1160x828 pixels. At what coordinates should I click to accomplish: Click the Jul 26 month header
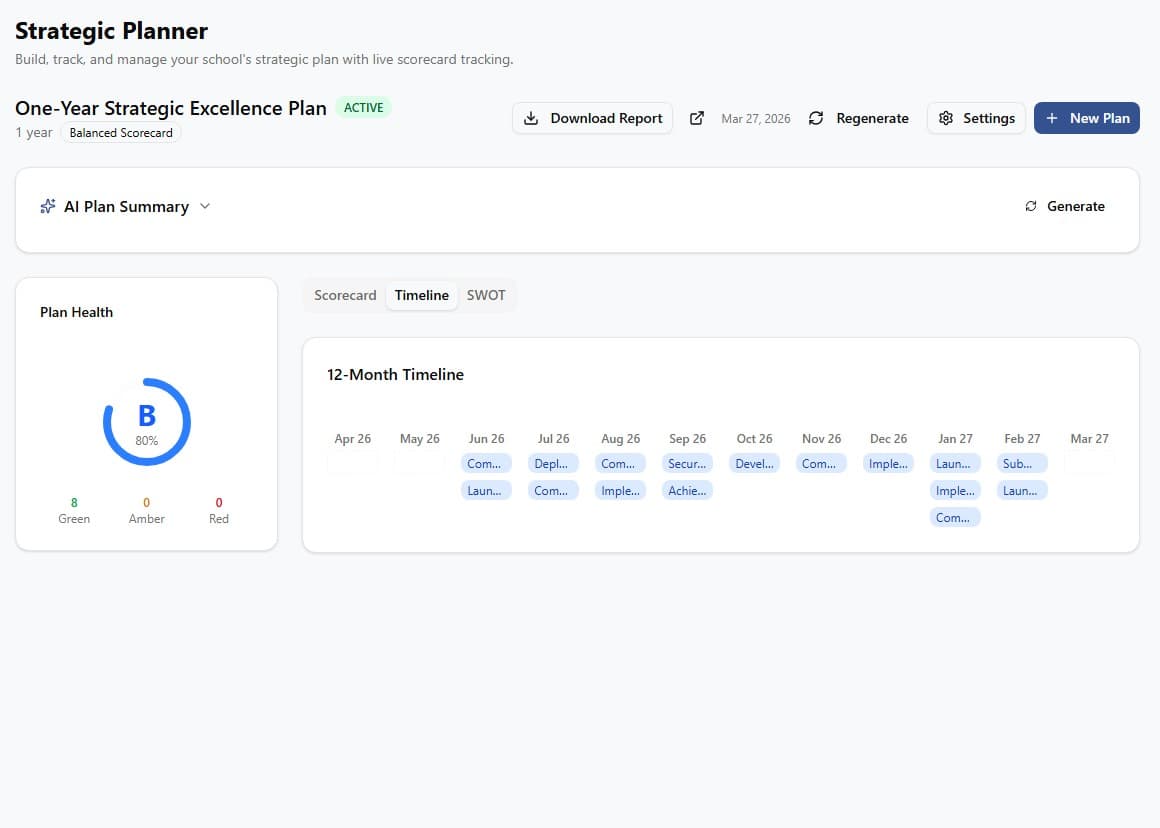(553, 439)
